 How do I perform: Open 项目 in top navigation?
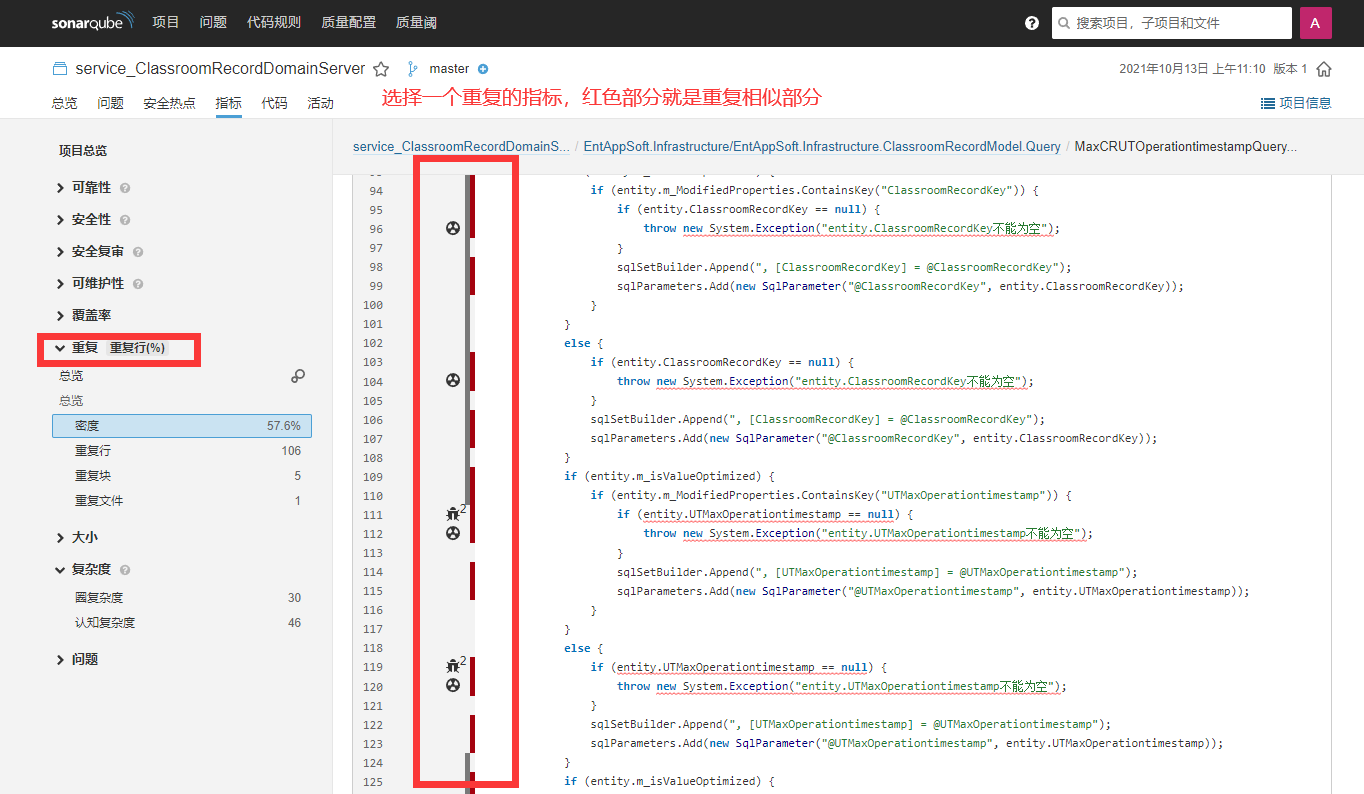tap(166, 23)
